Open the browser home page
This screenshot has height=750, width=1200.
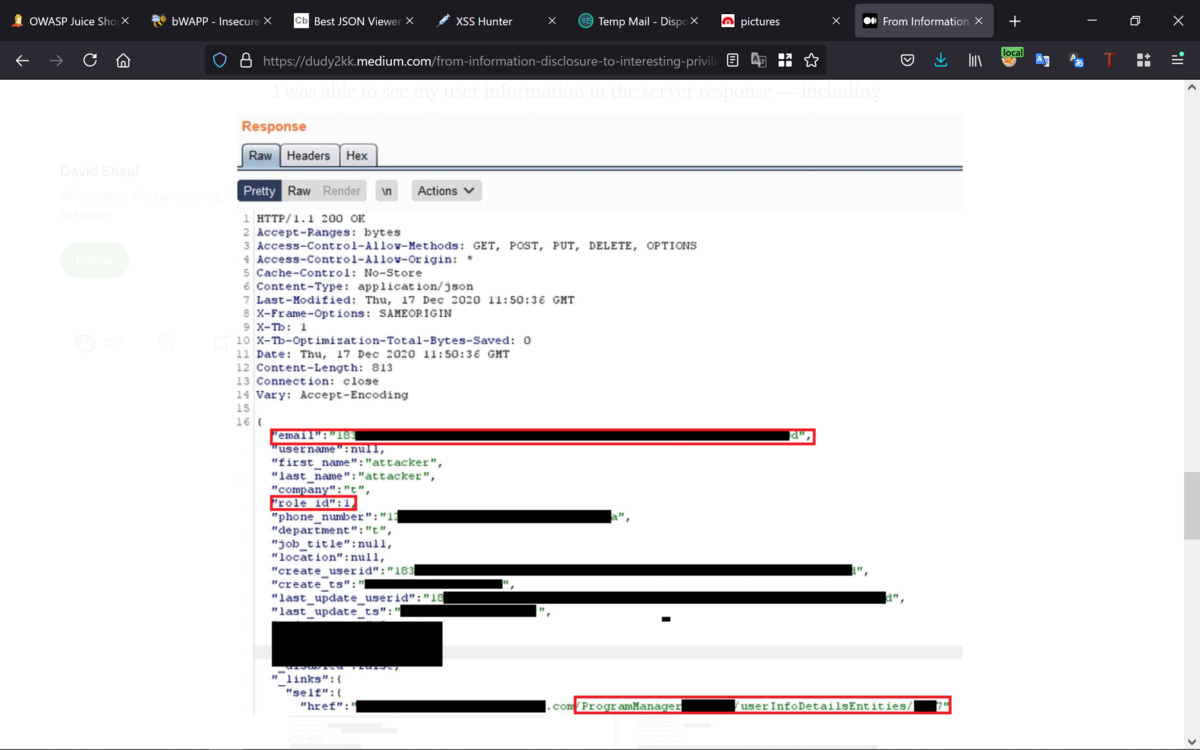coord(123,61)
